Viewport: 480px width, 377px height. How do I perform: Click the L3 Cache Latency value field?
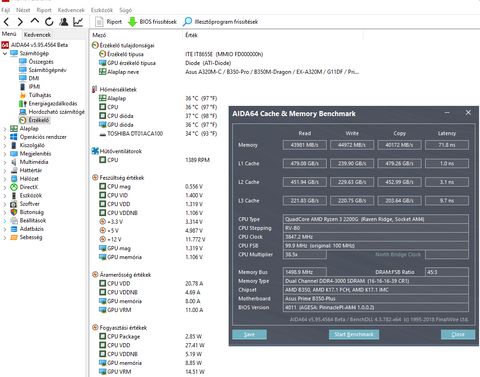point(447,201)
